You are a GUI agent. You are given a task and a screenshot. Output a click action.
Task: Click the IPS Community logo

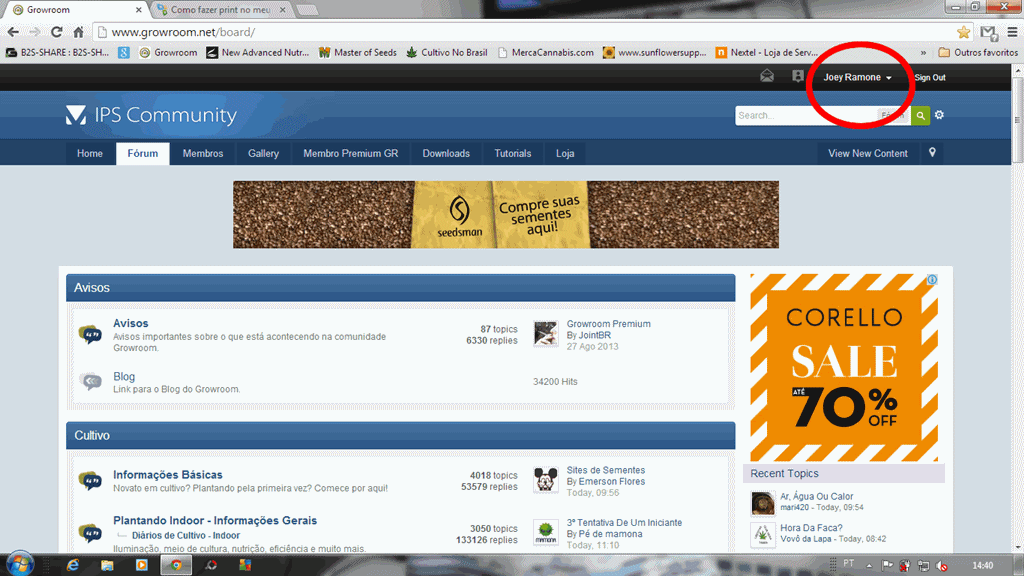[x=152, y=115]
